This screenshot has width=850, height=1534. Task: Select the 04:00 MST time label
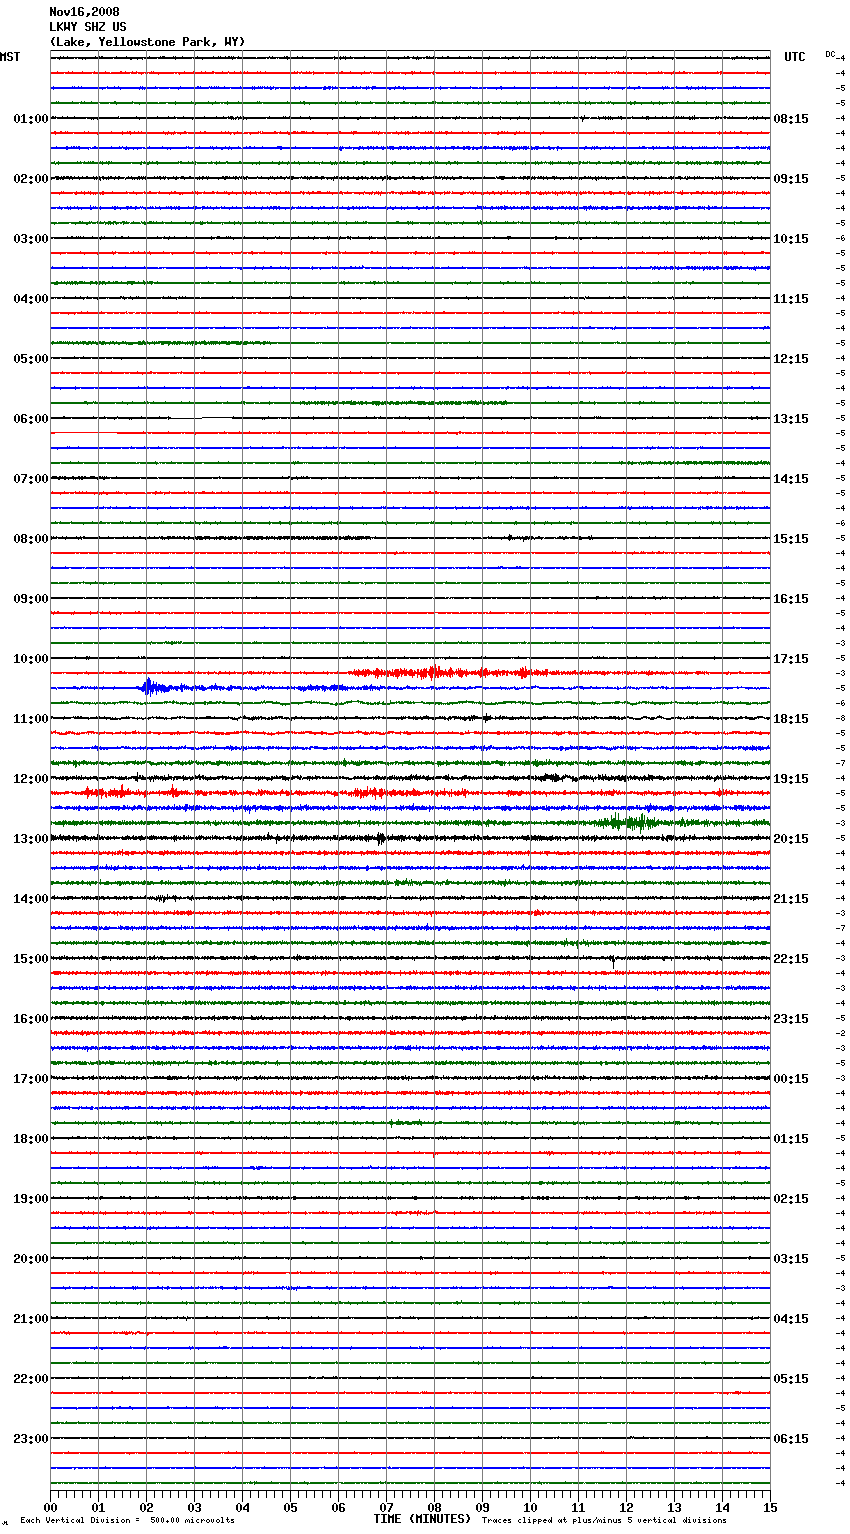(x=31, y=299)
